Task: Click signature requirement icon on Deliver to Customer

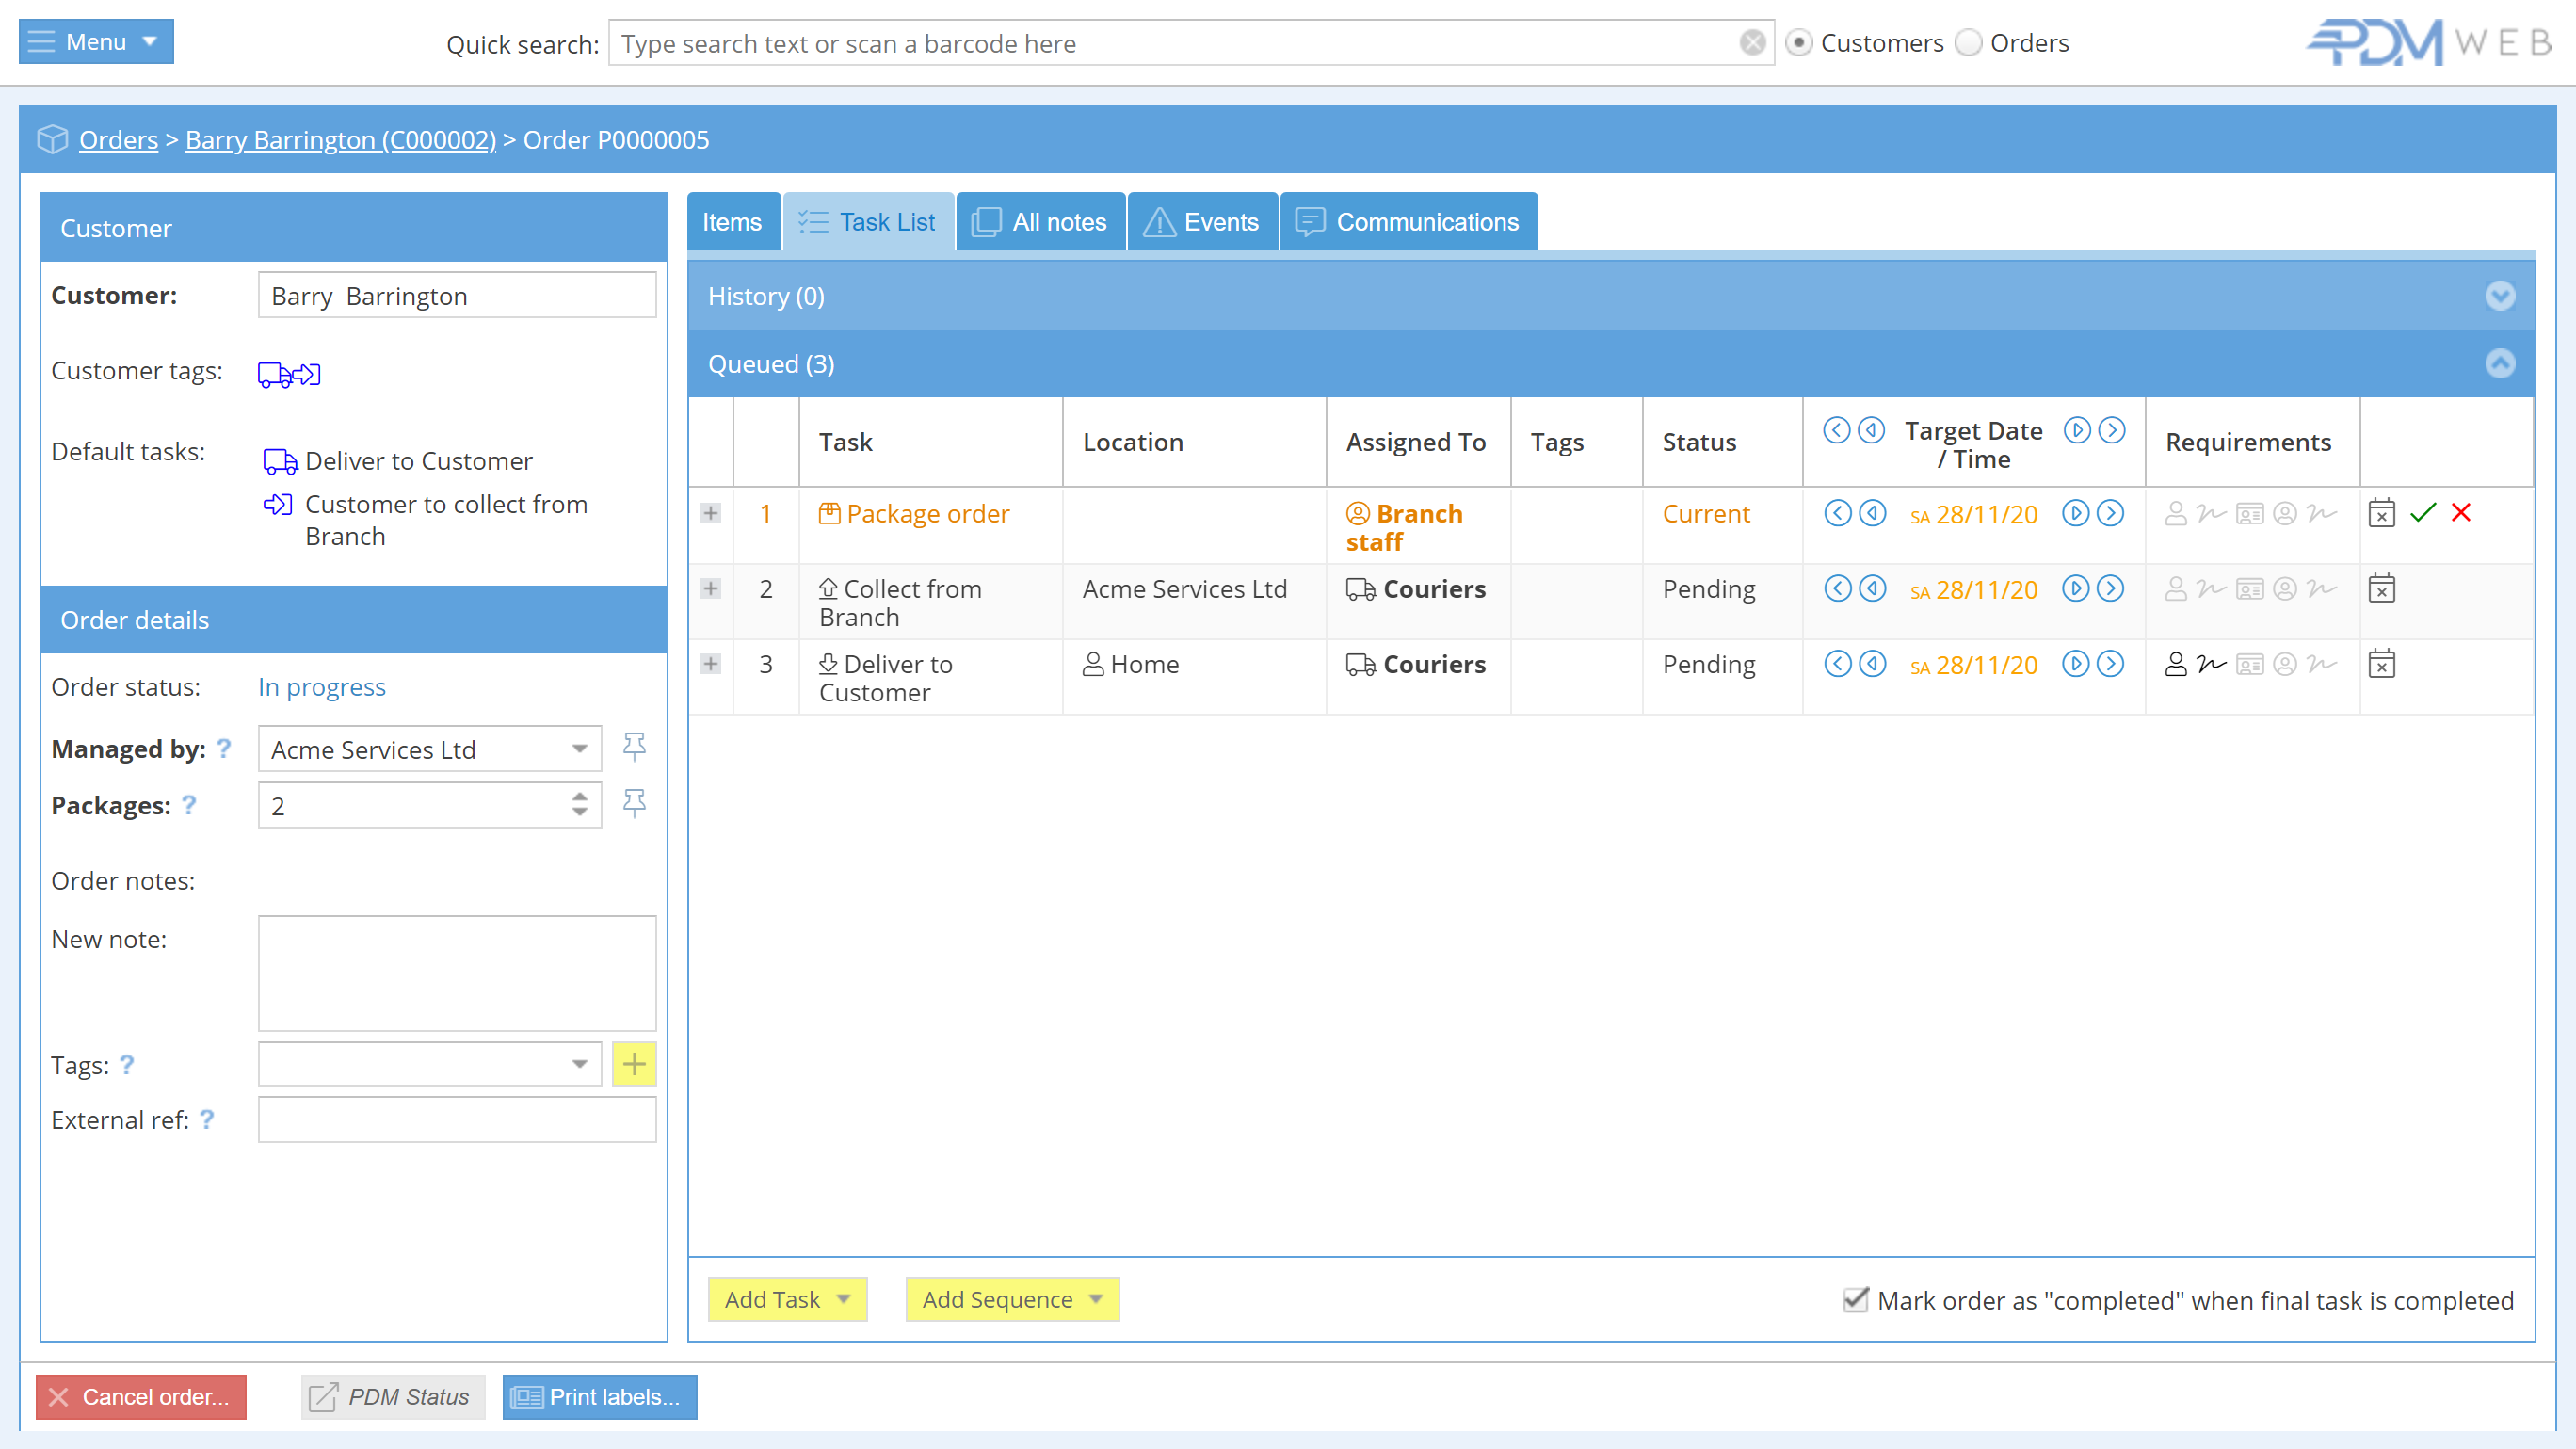Action: click(2211, 664)
